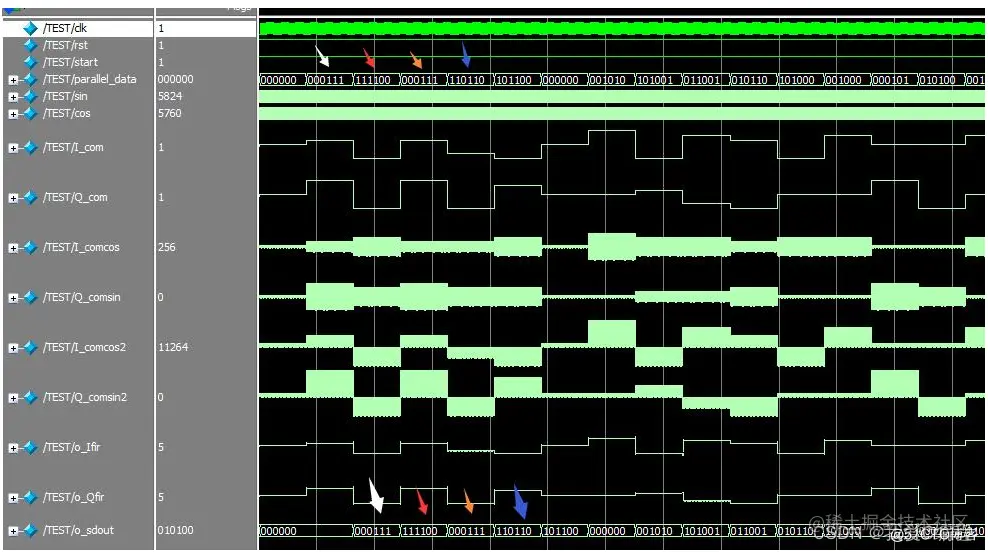Select the /TEST/o_Ifir signal name

(x=72, y=447)
